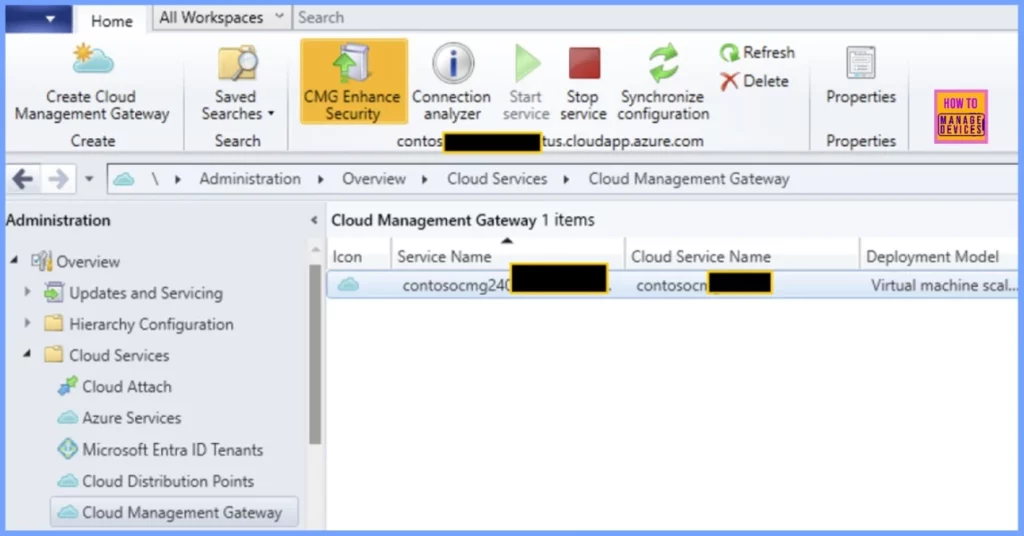Select Cloud Management Gateway in the tree
Viewport: 1024px width, 536px height.
coord(174,512)
